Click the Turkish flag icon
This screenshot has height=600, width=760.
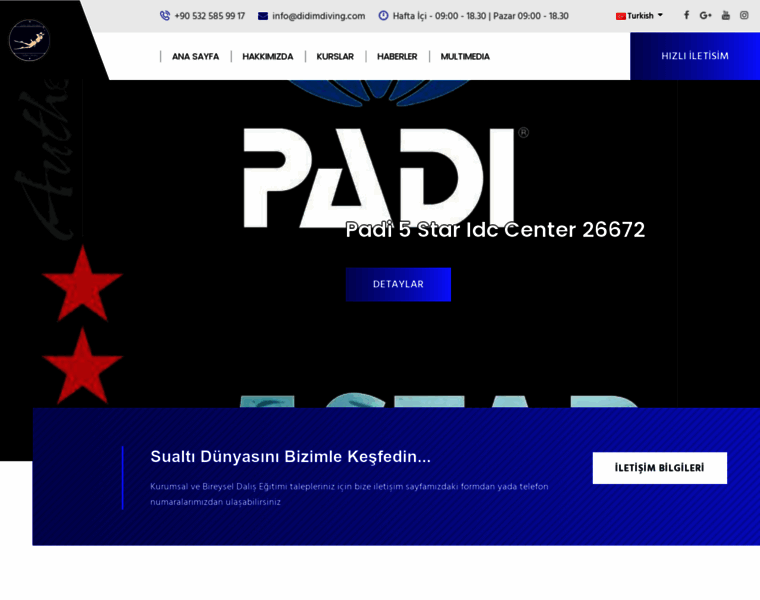pyautogui.click(x=620, y=16)
